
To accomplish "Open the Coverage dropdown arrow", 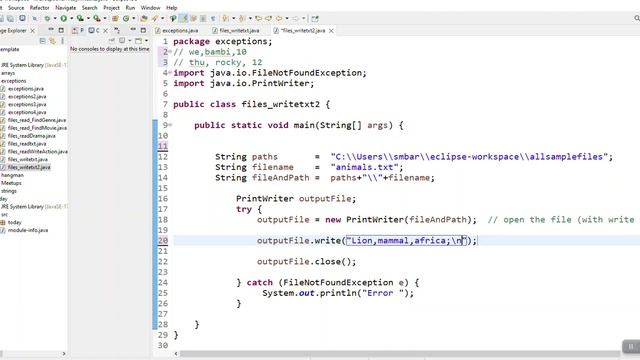I will click(x=88, y=18).
